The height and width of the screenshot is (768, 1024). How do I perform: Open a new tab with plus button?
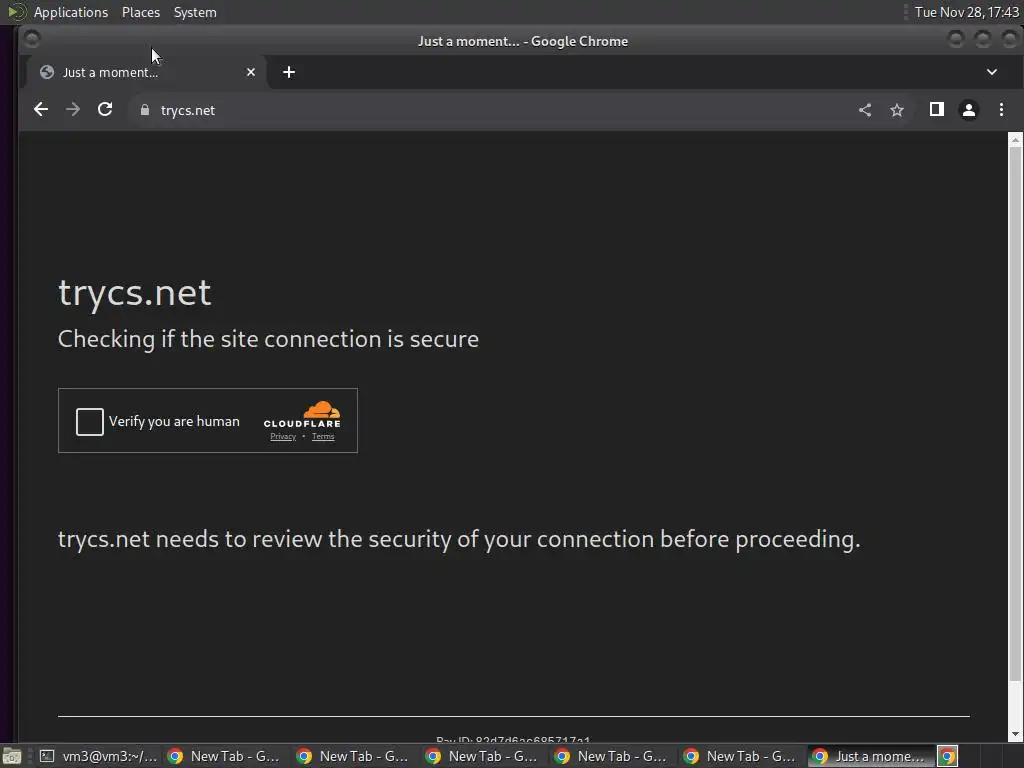(x=289, y=72)
